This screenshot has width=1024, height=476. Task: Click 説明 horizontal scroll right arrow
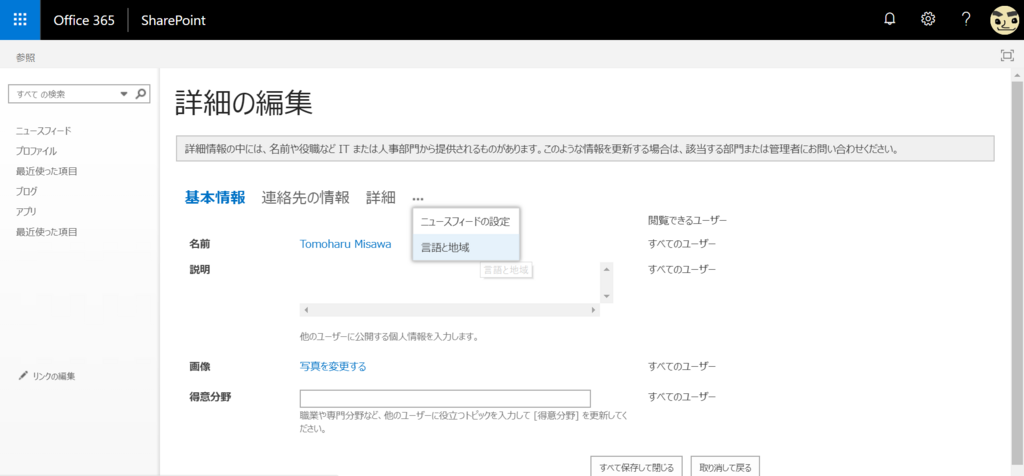coord(594,310)
